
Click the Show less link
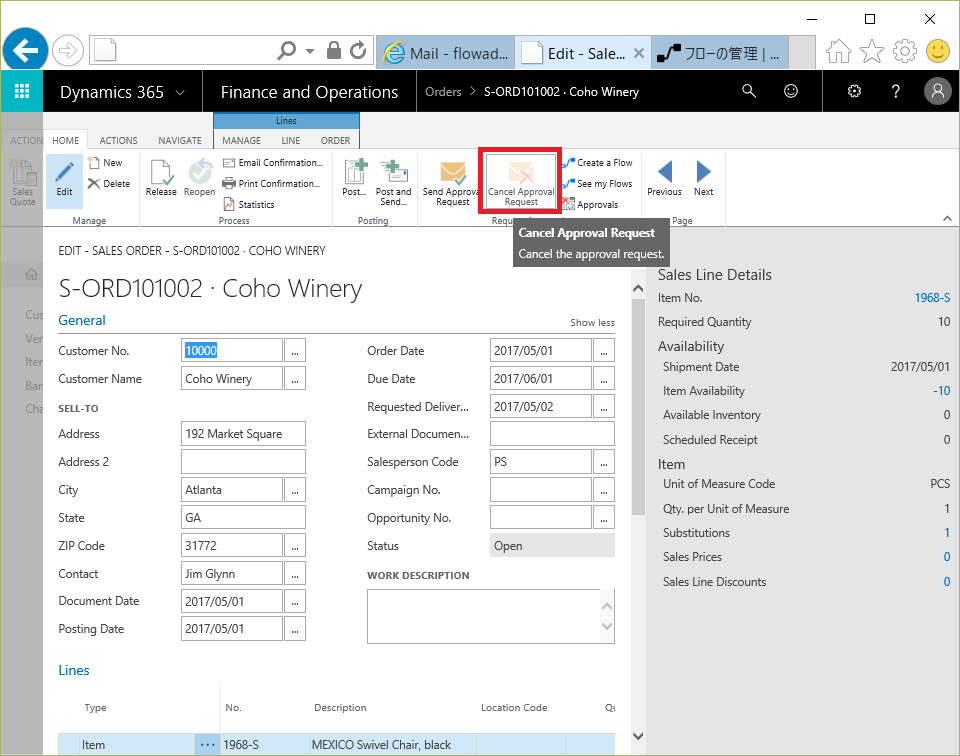[592, 323]
